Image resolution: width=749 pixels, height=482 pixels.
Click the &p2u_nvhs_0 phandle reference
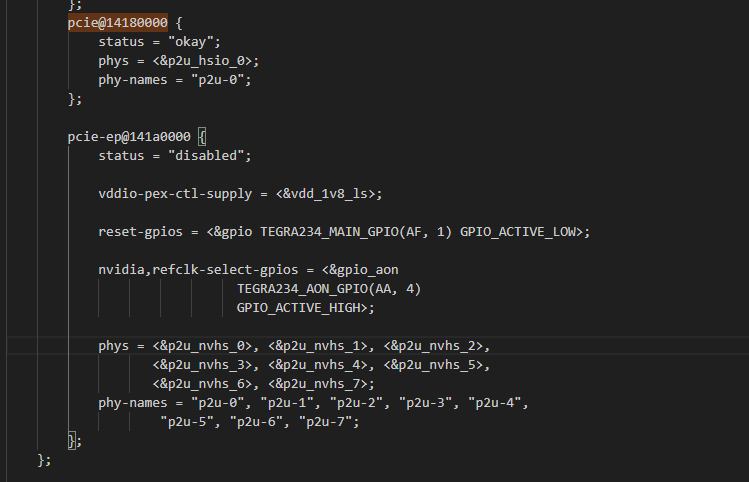(207, 345)
